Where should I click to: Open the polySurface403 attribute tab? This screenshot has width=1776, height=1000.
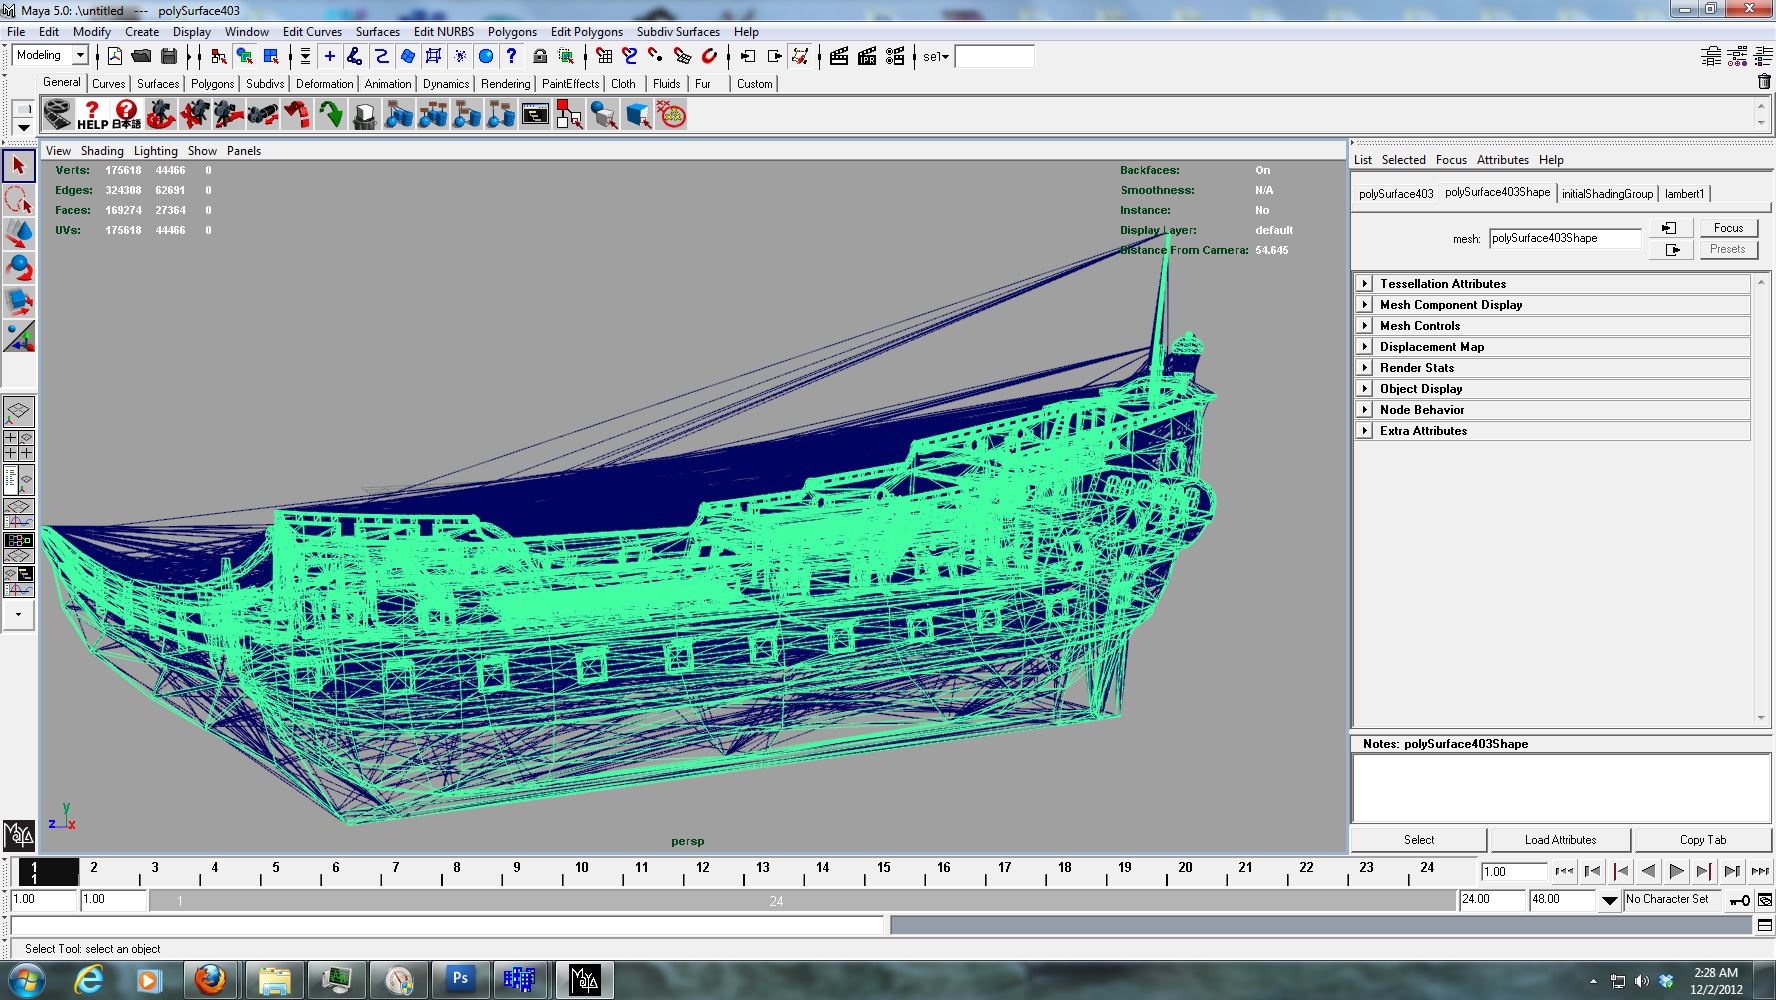coord(1396,194)
